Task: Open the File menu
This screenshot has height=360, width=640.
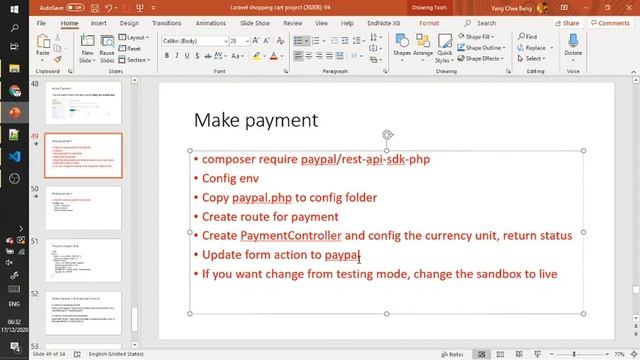Action: [41, 23]
